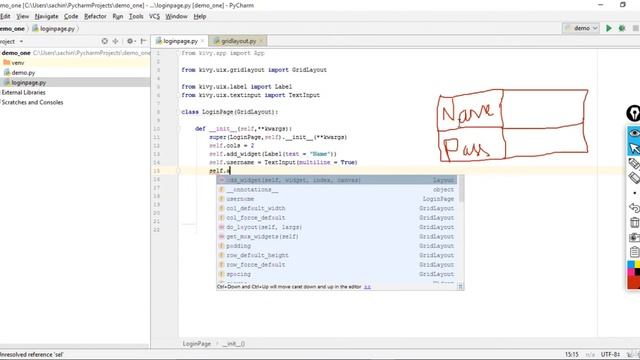Click the camera screenshot icon in drawing toolbar
Screen dimensions: 640x360
pos(634,237)
